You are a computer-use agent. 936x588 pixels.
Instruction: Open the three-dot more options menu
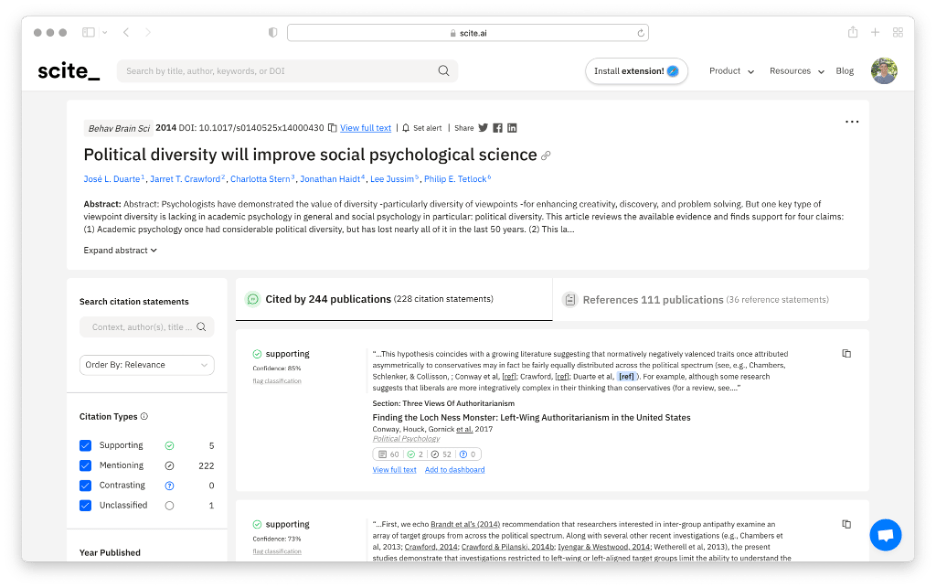pos(852,122)
